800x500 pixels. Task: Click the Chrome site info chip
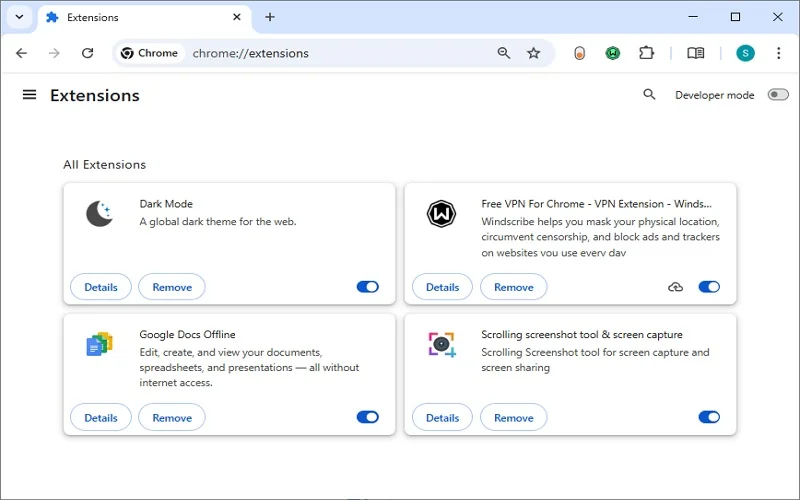[149, 53]
